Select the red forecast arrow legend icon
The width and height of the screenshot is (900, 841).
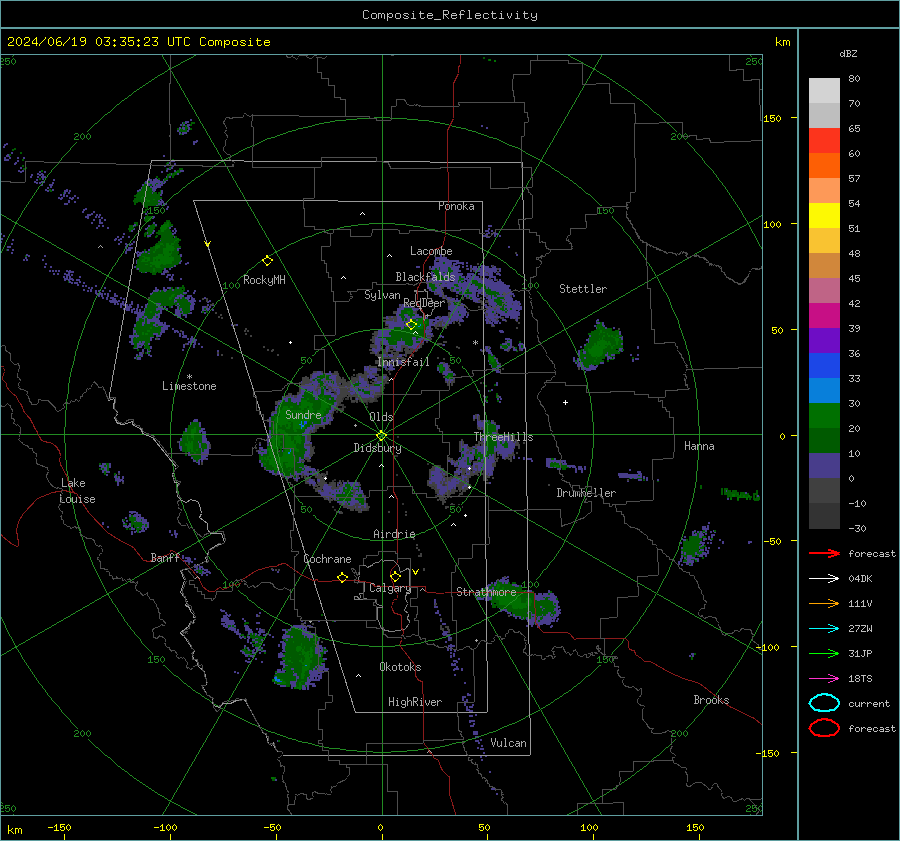824,553
